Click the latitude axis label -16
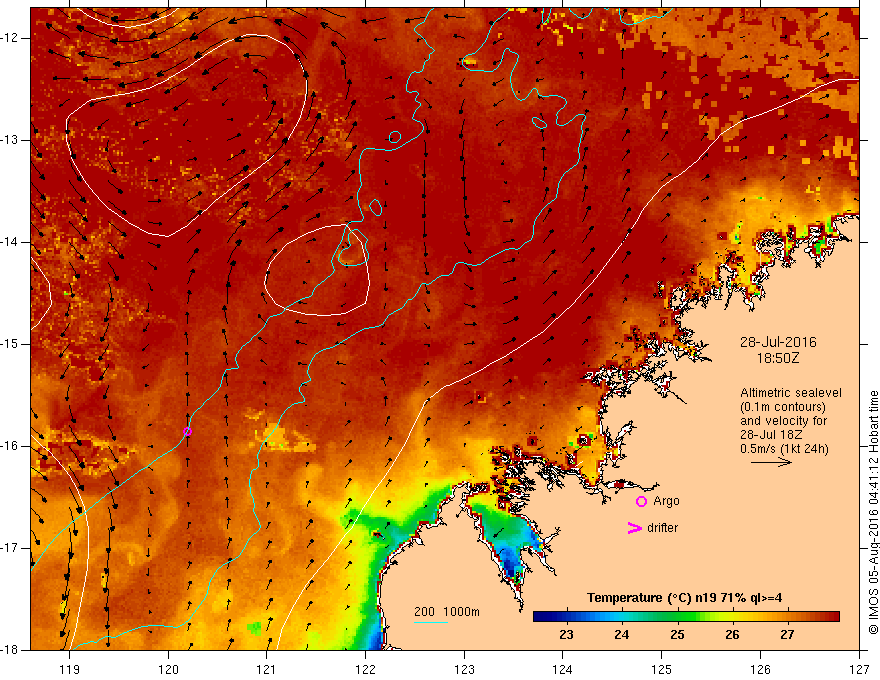Screen dimensions: 880x680 11,446
